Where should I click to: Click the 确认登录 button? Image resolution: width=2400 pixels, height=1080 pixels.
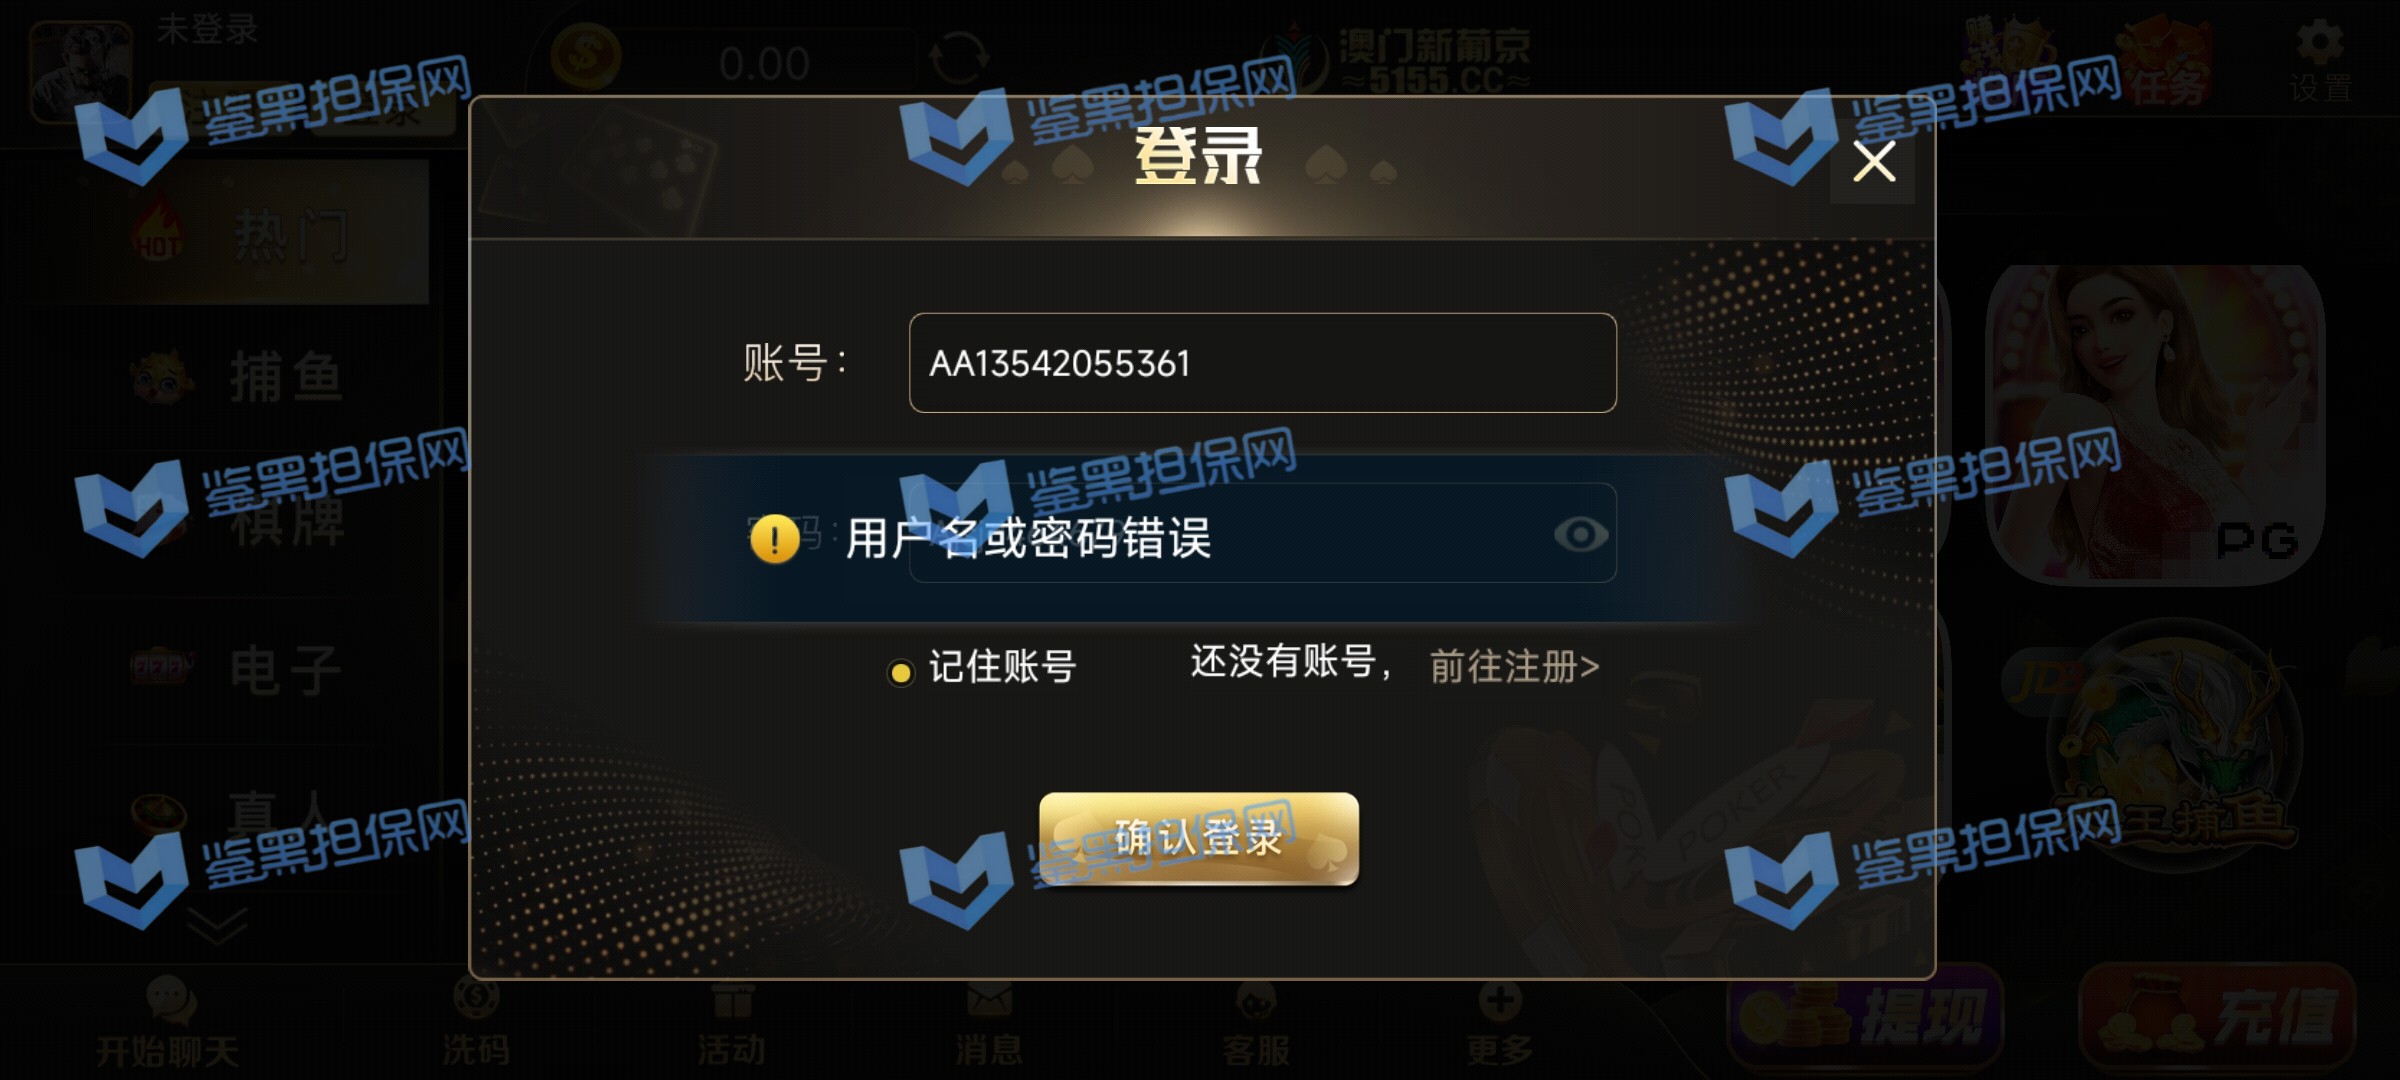[1199, 838]
